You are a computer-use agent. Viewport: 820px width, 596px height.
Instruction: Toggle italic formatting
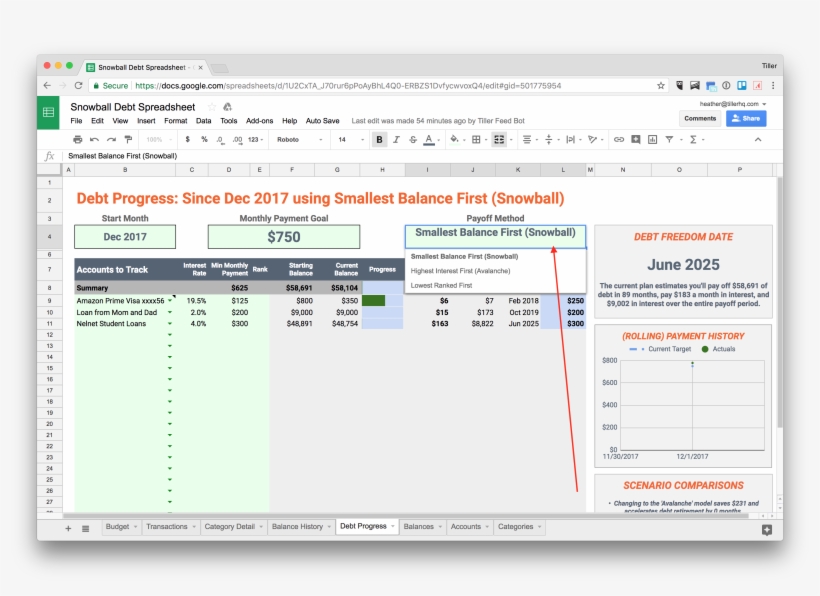[x=396, y=140]
